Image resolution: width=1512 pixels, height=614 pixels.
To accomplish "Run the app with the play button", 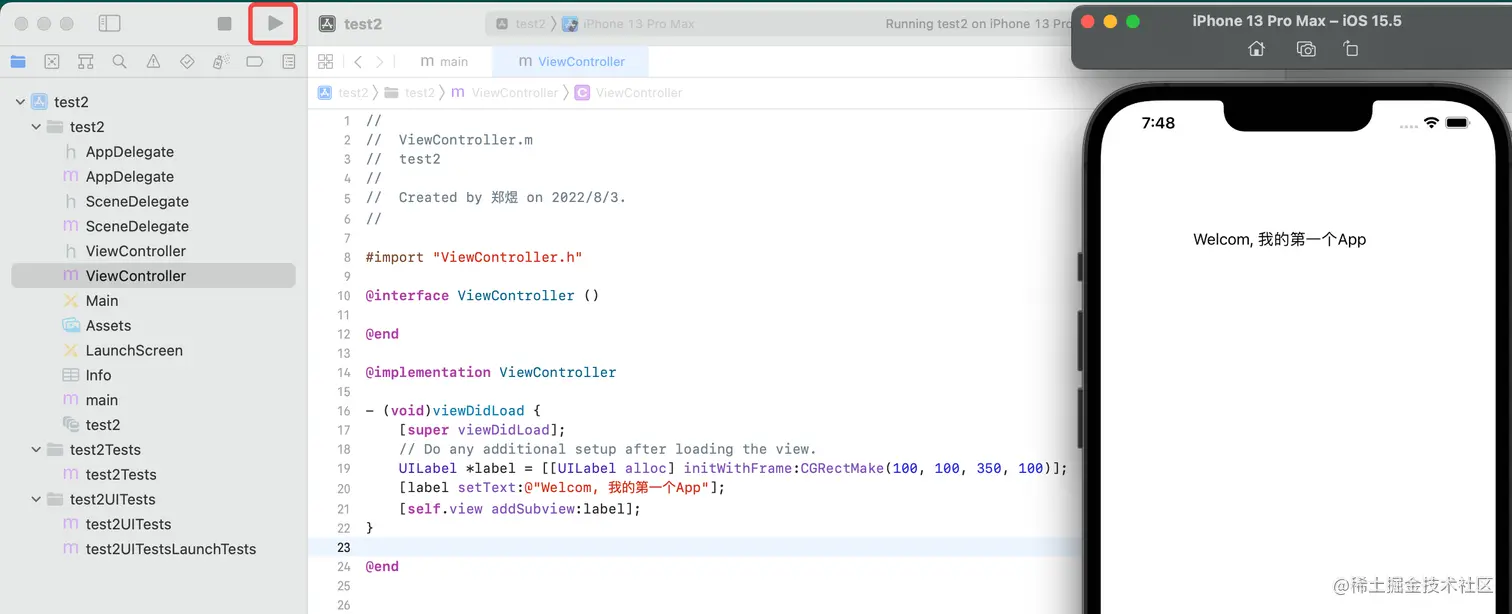I will click(x=275, y=23).
